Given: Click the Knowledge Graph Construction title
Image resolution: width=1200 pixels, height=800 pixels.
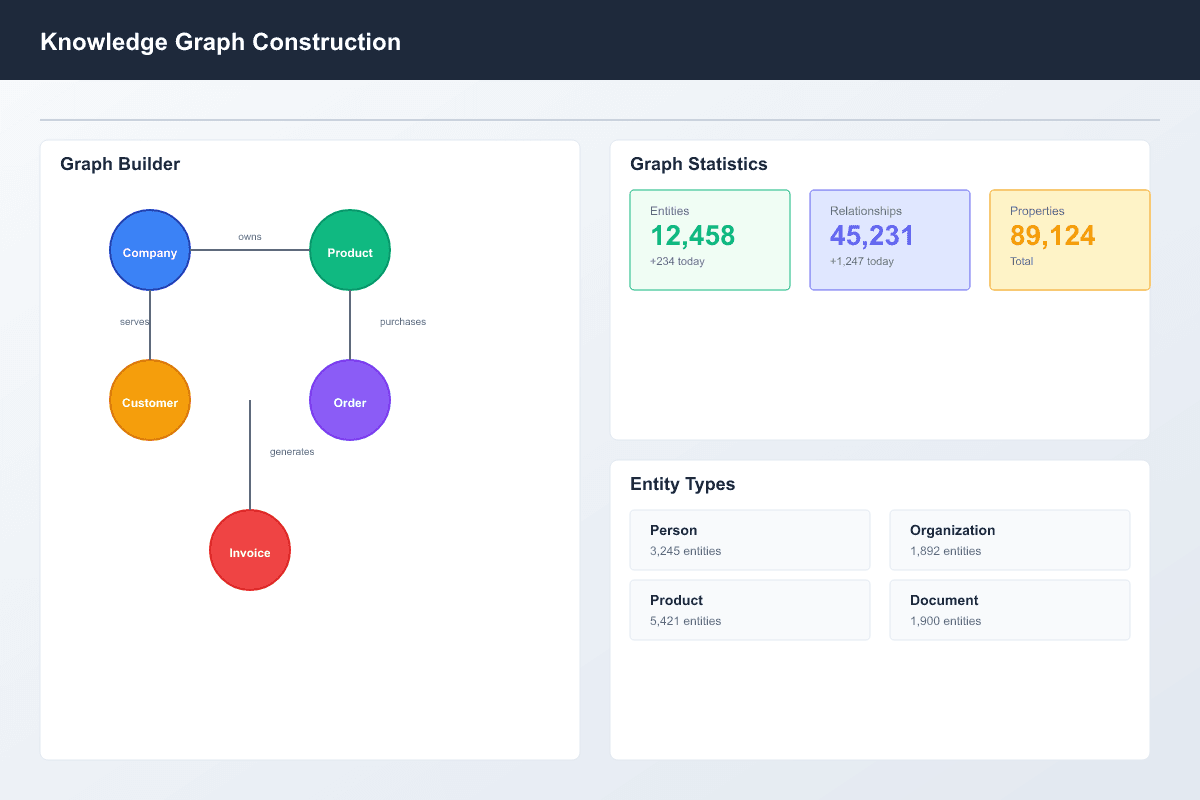Looking at the screenshot, I should [x=220, y=41].
